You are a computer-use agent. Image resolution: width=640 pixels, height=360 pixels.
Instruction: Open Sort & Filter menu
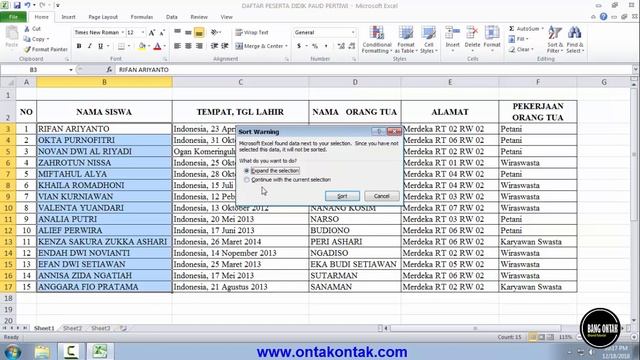click(555, 39)
